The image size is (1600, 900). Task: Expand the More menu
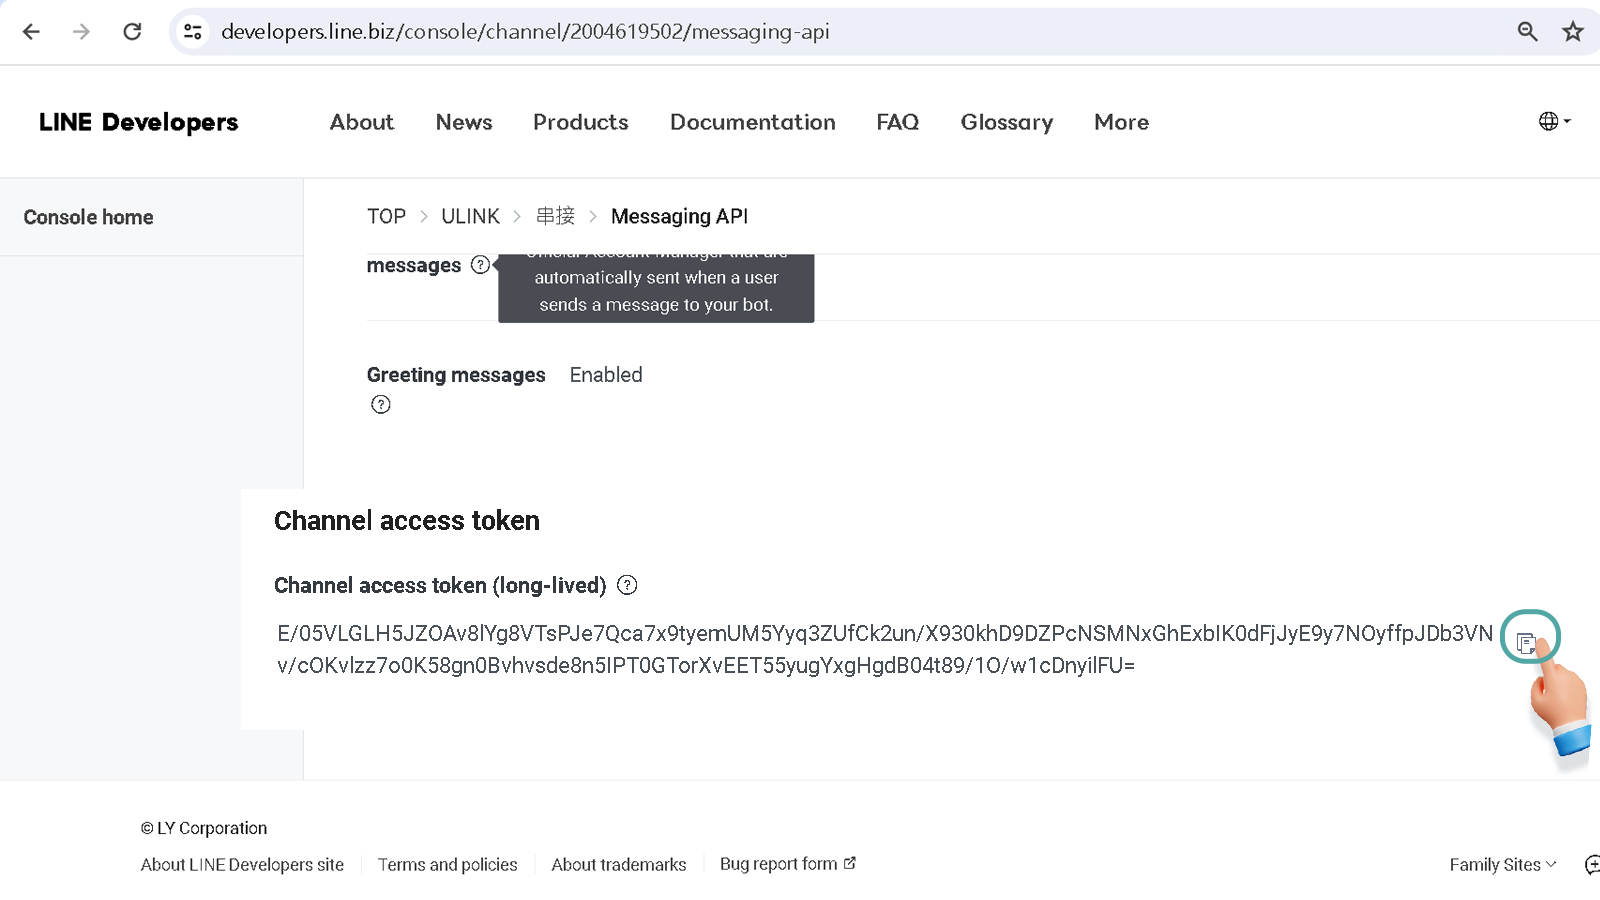tap(1122, 122)
